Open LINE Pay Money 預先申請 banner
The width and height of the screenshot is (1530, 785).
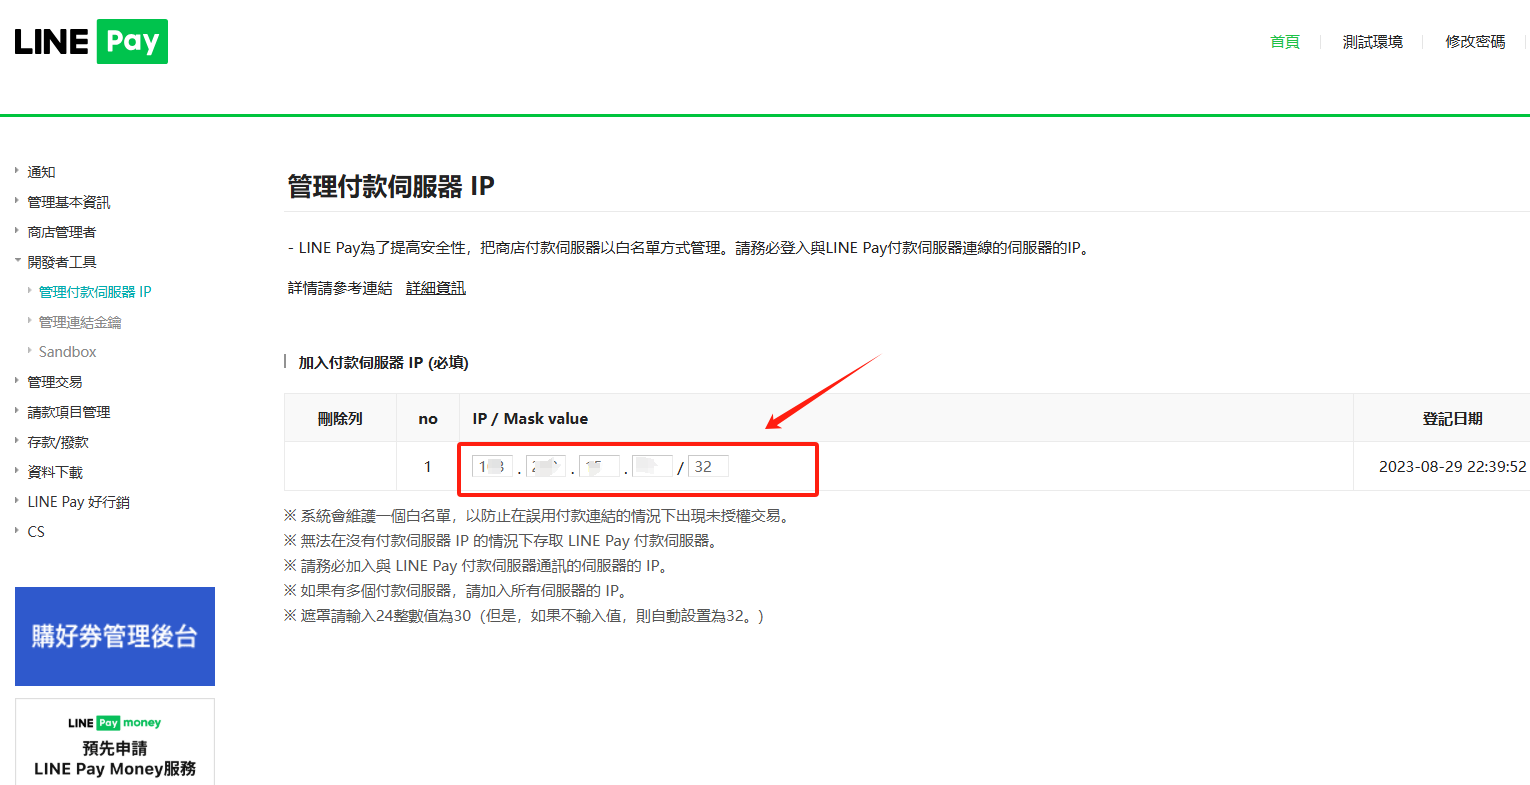click(x=115, y=742)
